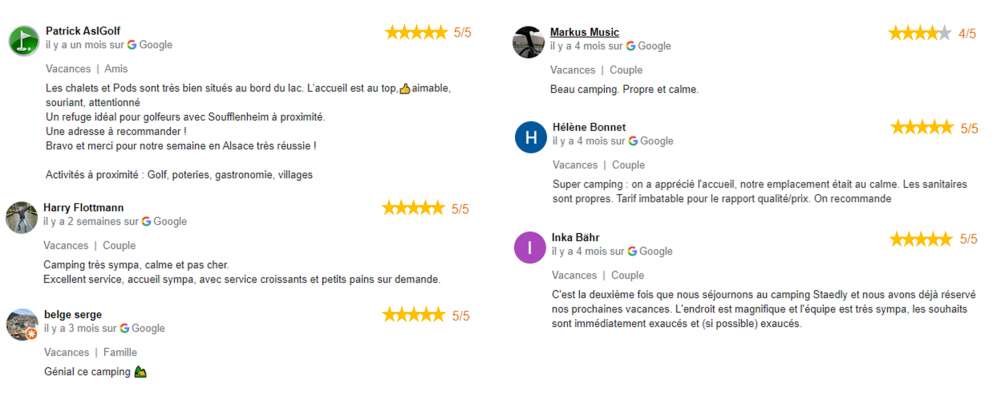Click Inka Bähr reviewer name
Viewport: 1000px width, 403px height.
(575, 237)
